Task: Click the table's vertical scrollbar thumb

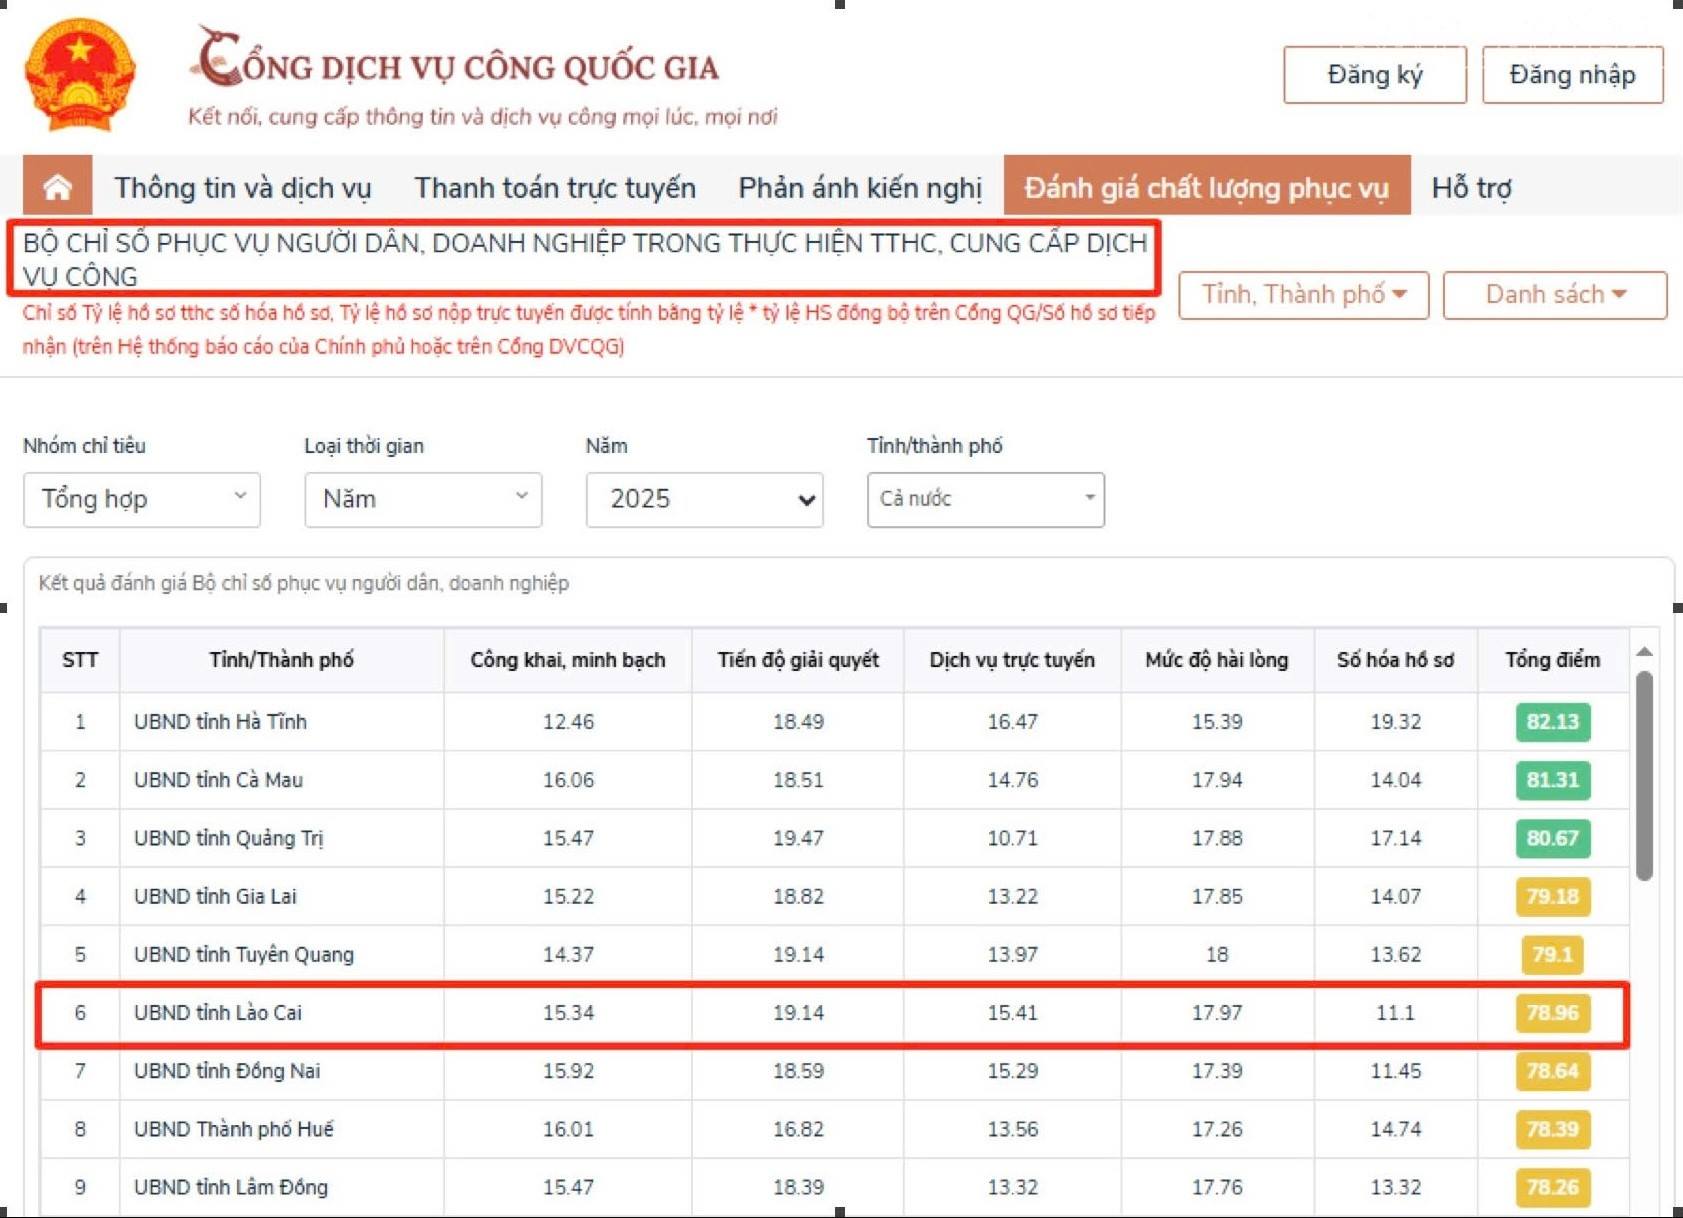Action: [x=1644, y=776]
